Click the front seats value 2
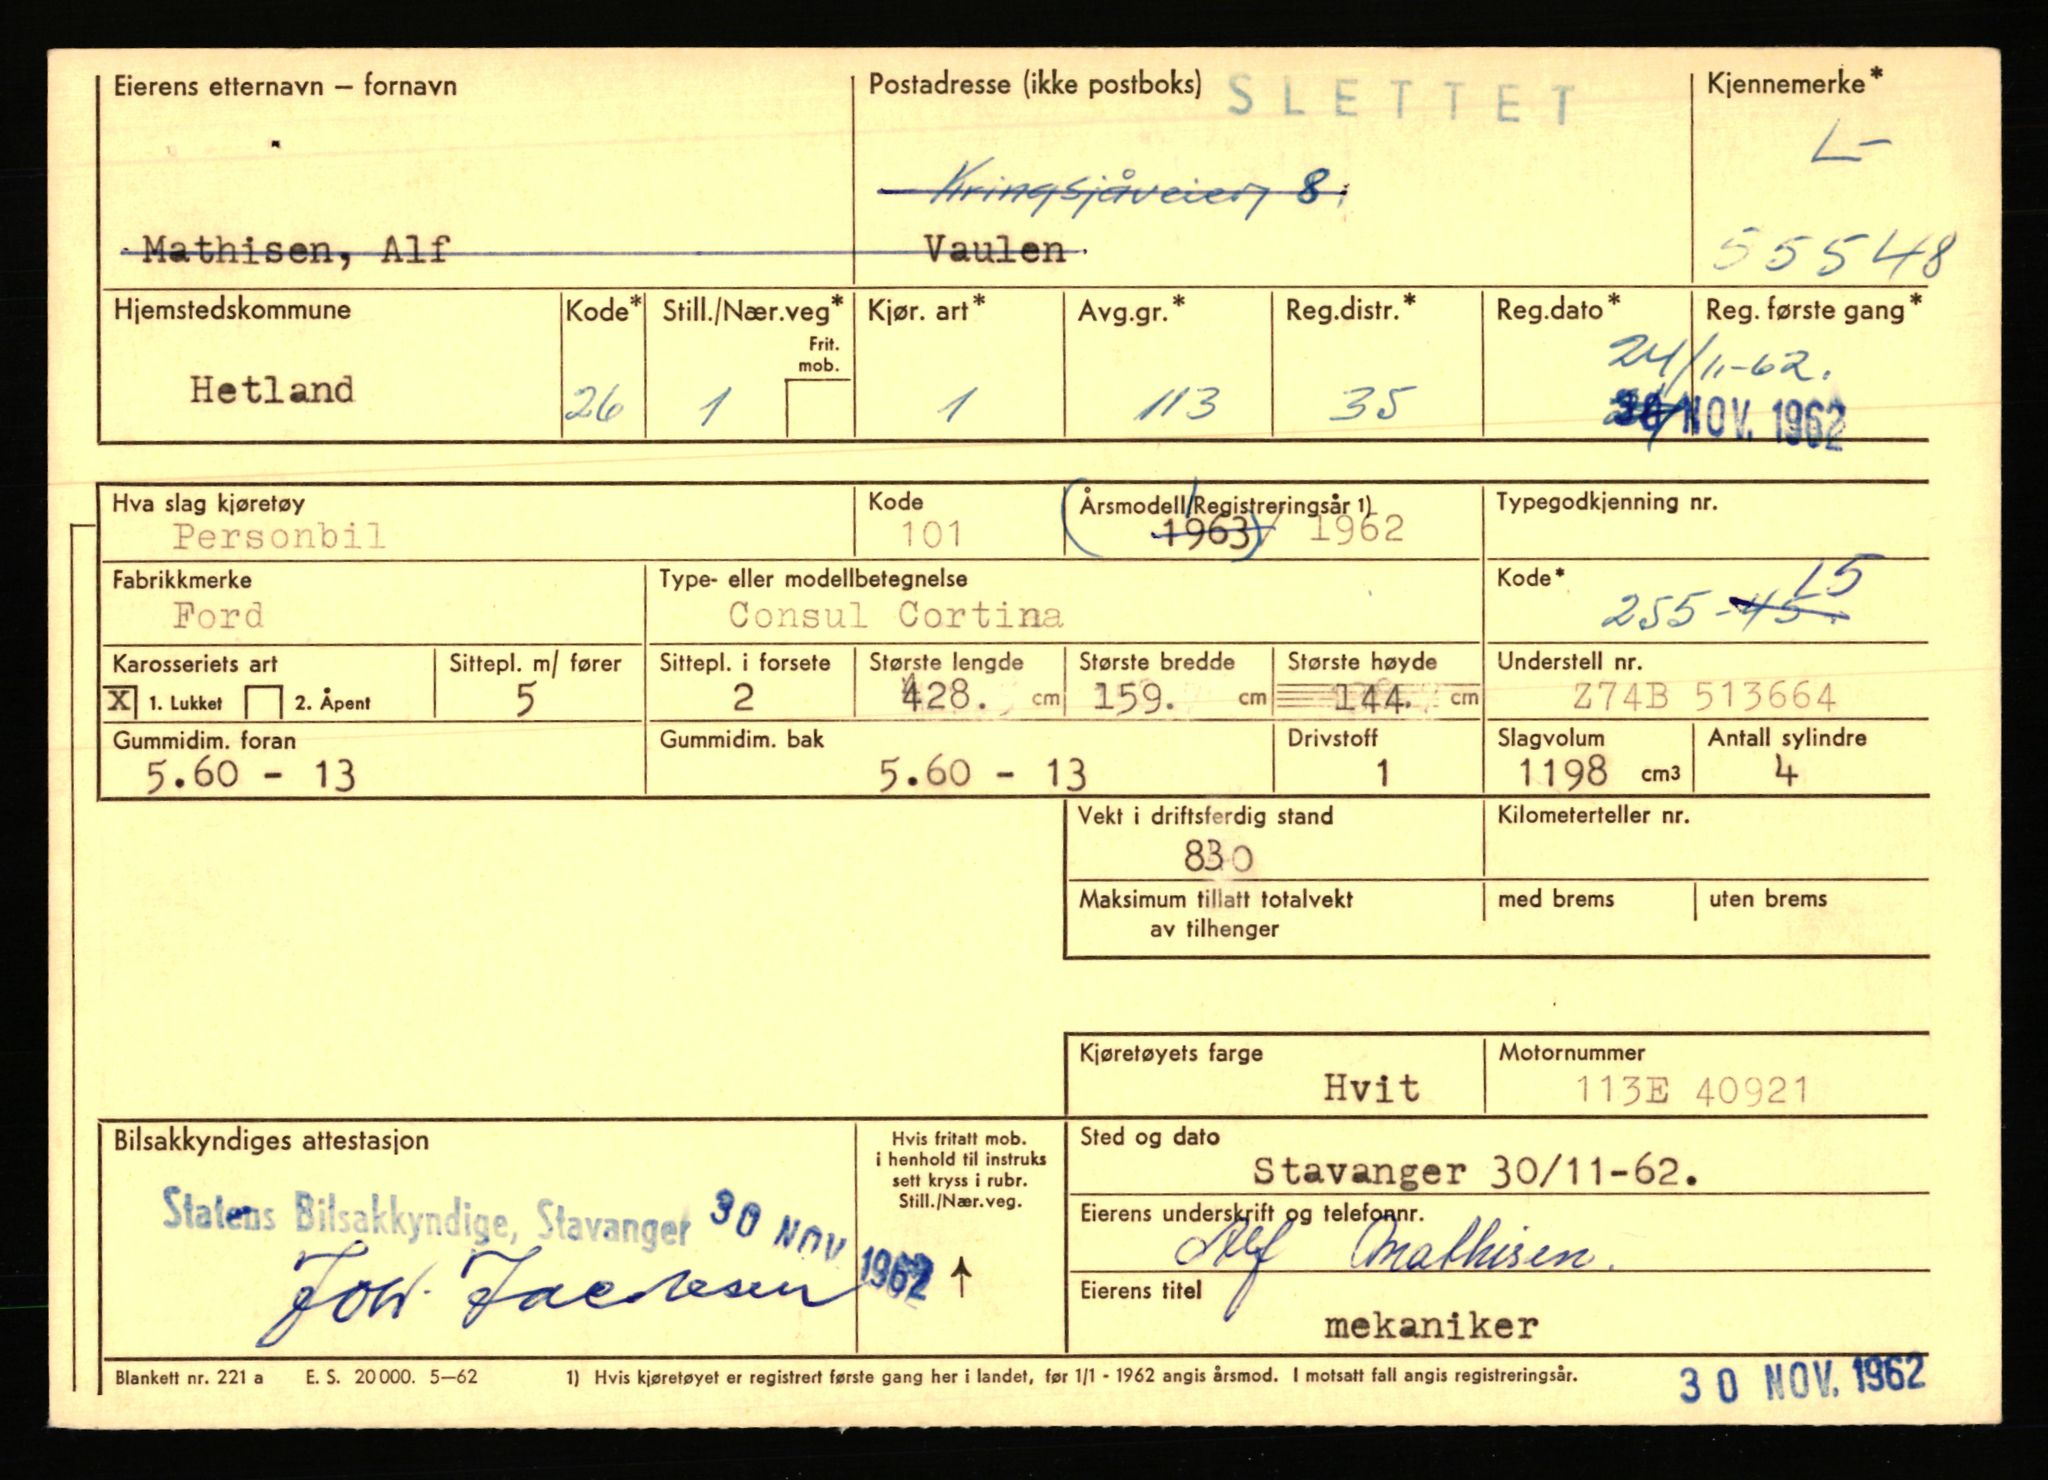 tap(743, 697)
